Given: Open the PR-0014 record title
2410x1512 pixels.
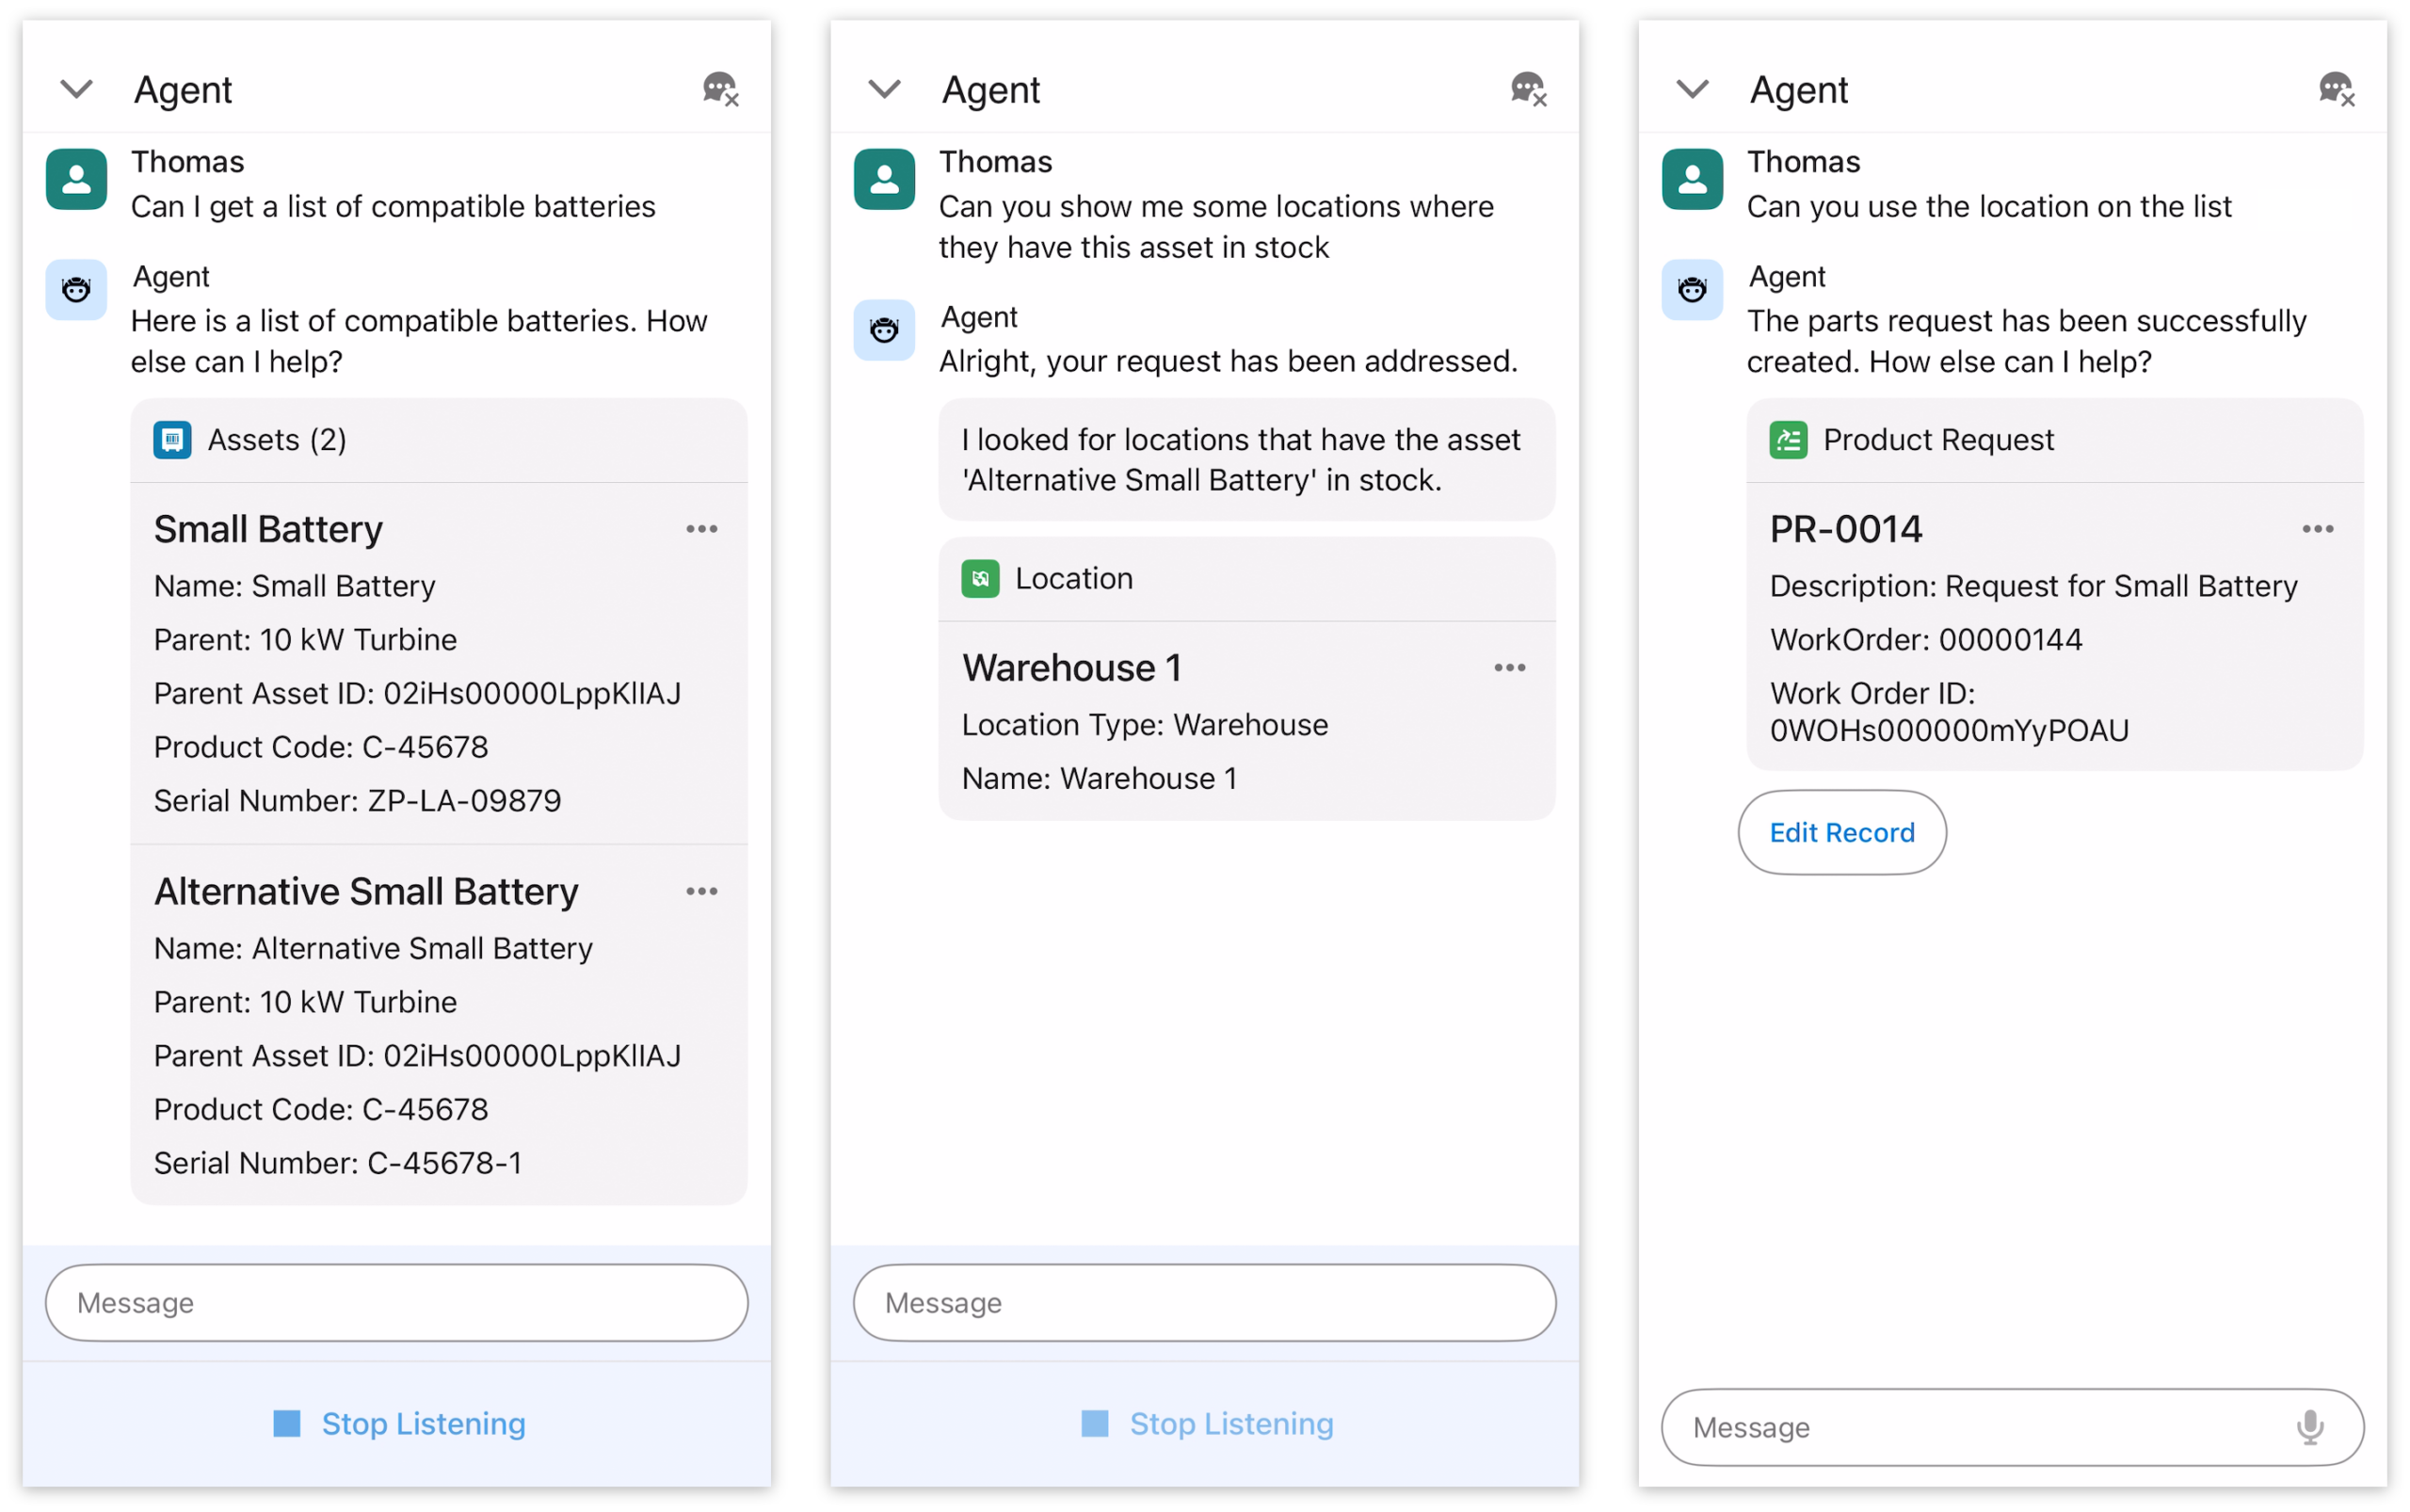Looking at the screenshot, I should click(x=1846, y=529).
